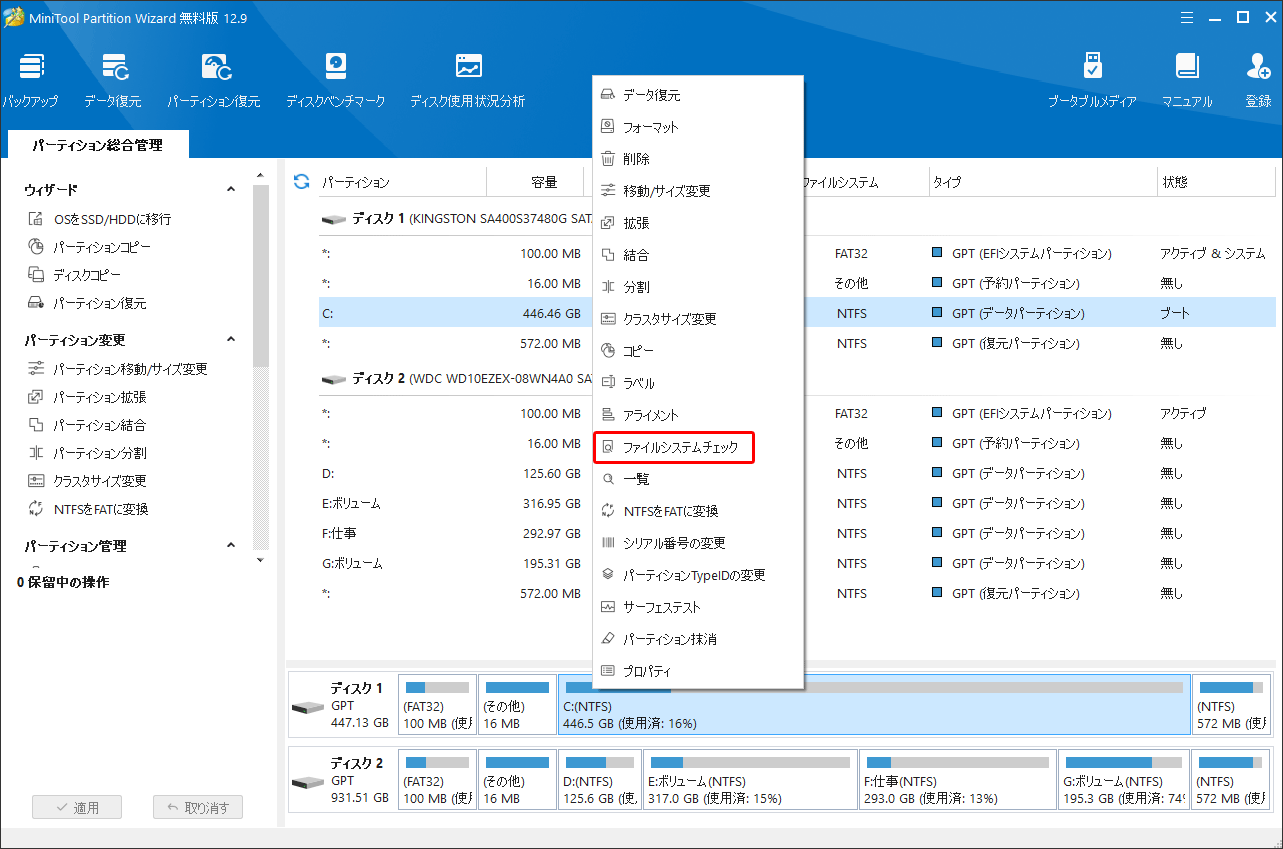
Task: Choose サーフェステスト in context menu
Action: coord(698,607)
